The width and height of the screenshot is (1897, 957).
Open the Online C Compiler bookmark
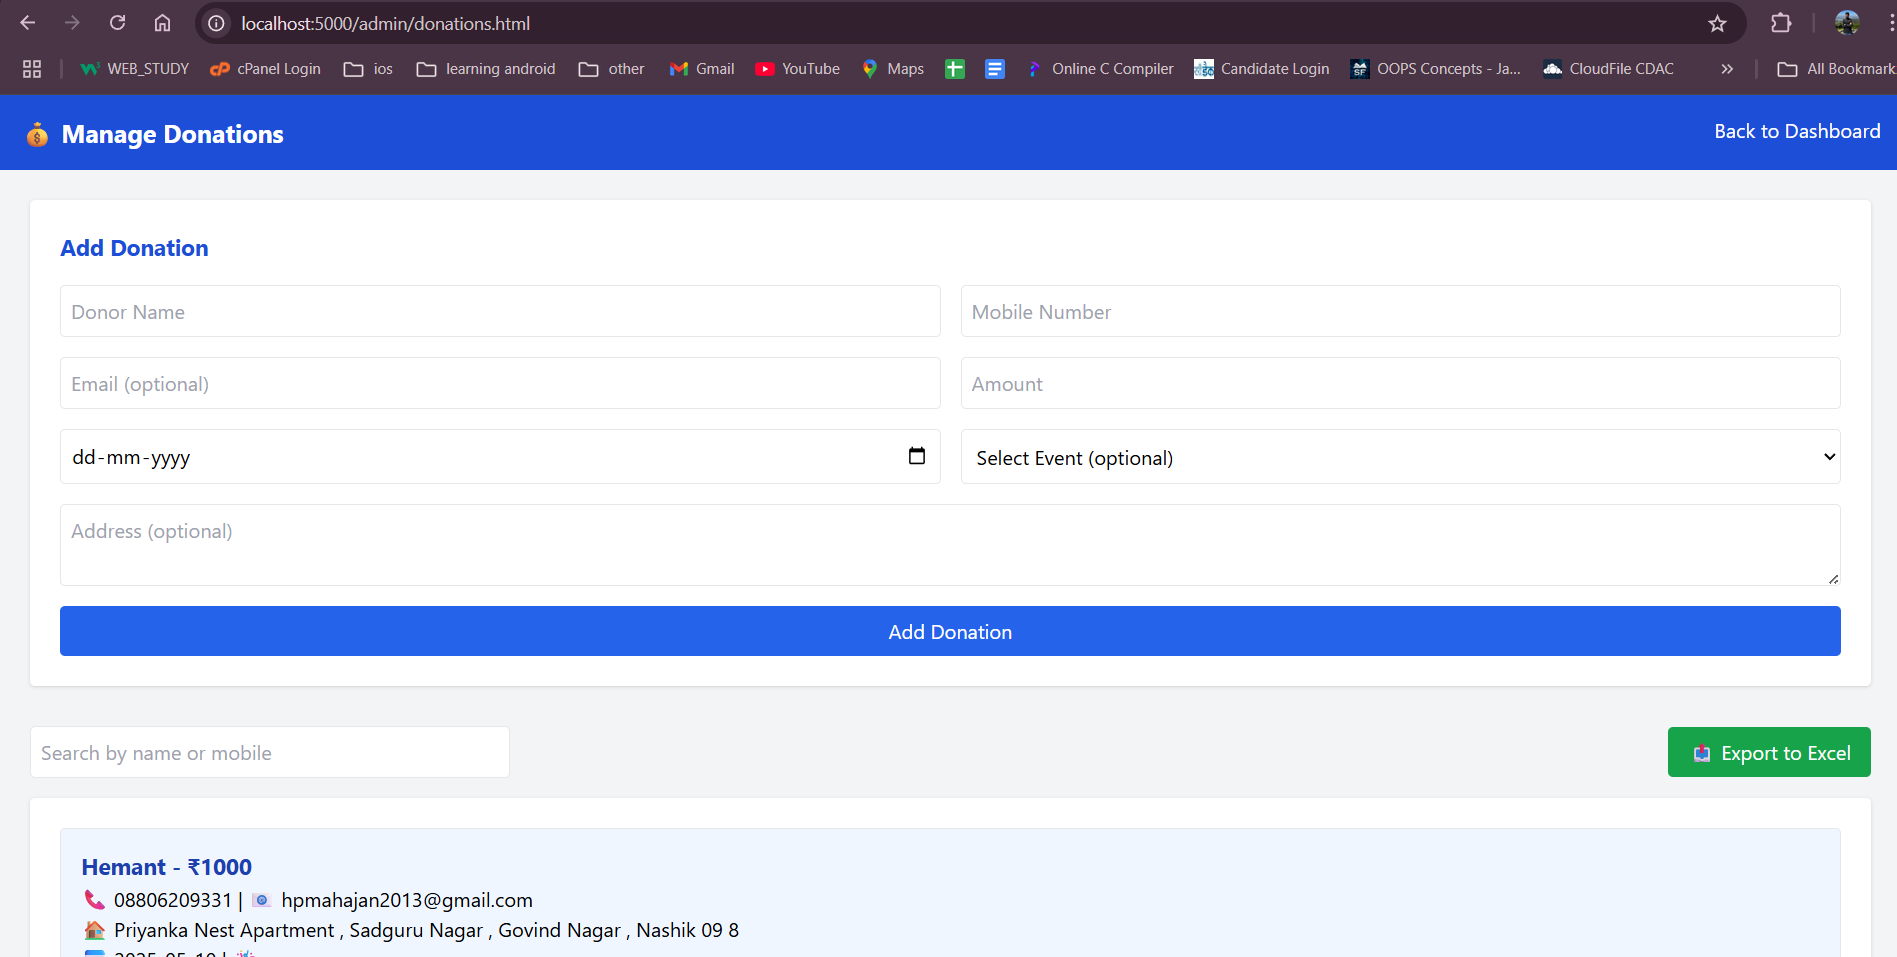point(1100,68)
